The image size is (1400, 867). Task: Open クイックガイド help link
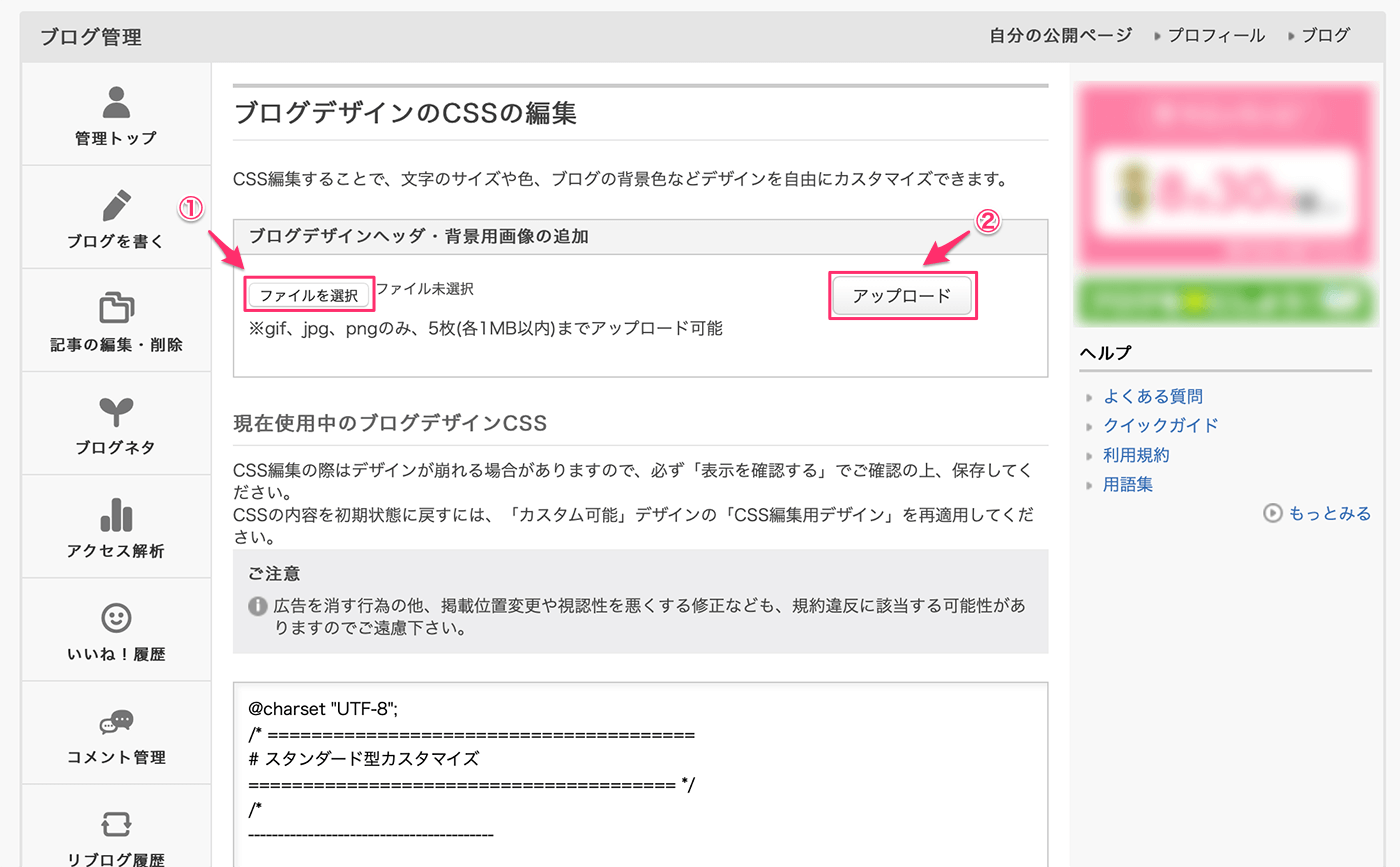click(1161, 425)
